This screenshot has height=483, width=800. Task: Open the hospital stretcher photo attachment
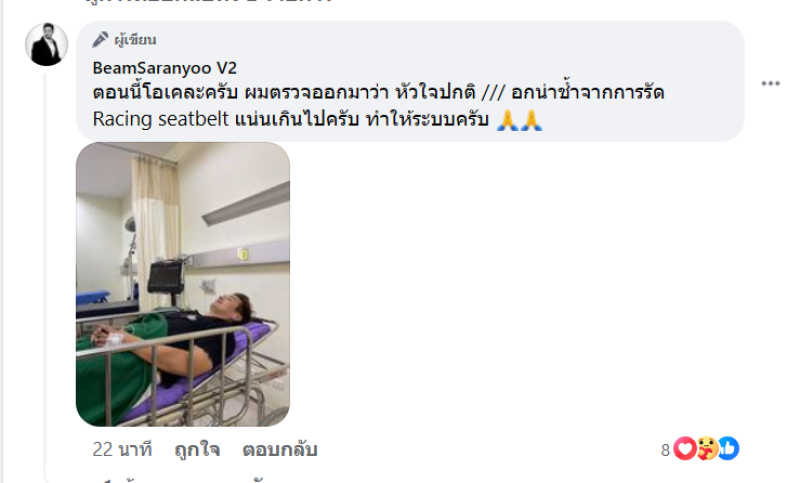[183, 284]
